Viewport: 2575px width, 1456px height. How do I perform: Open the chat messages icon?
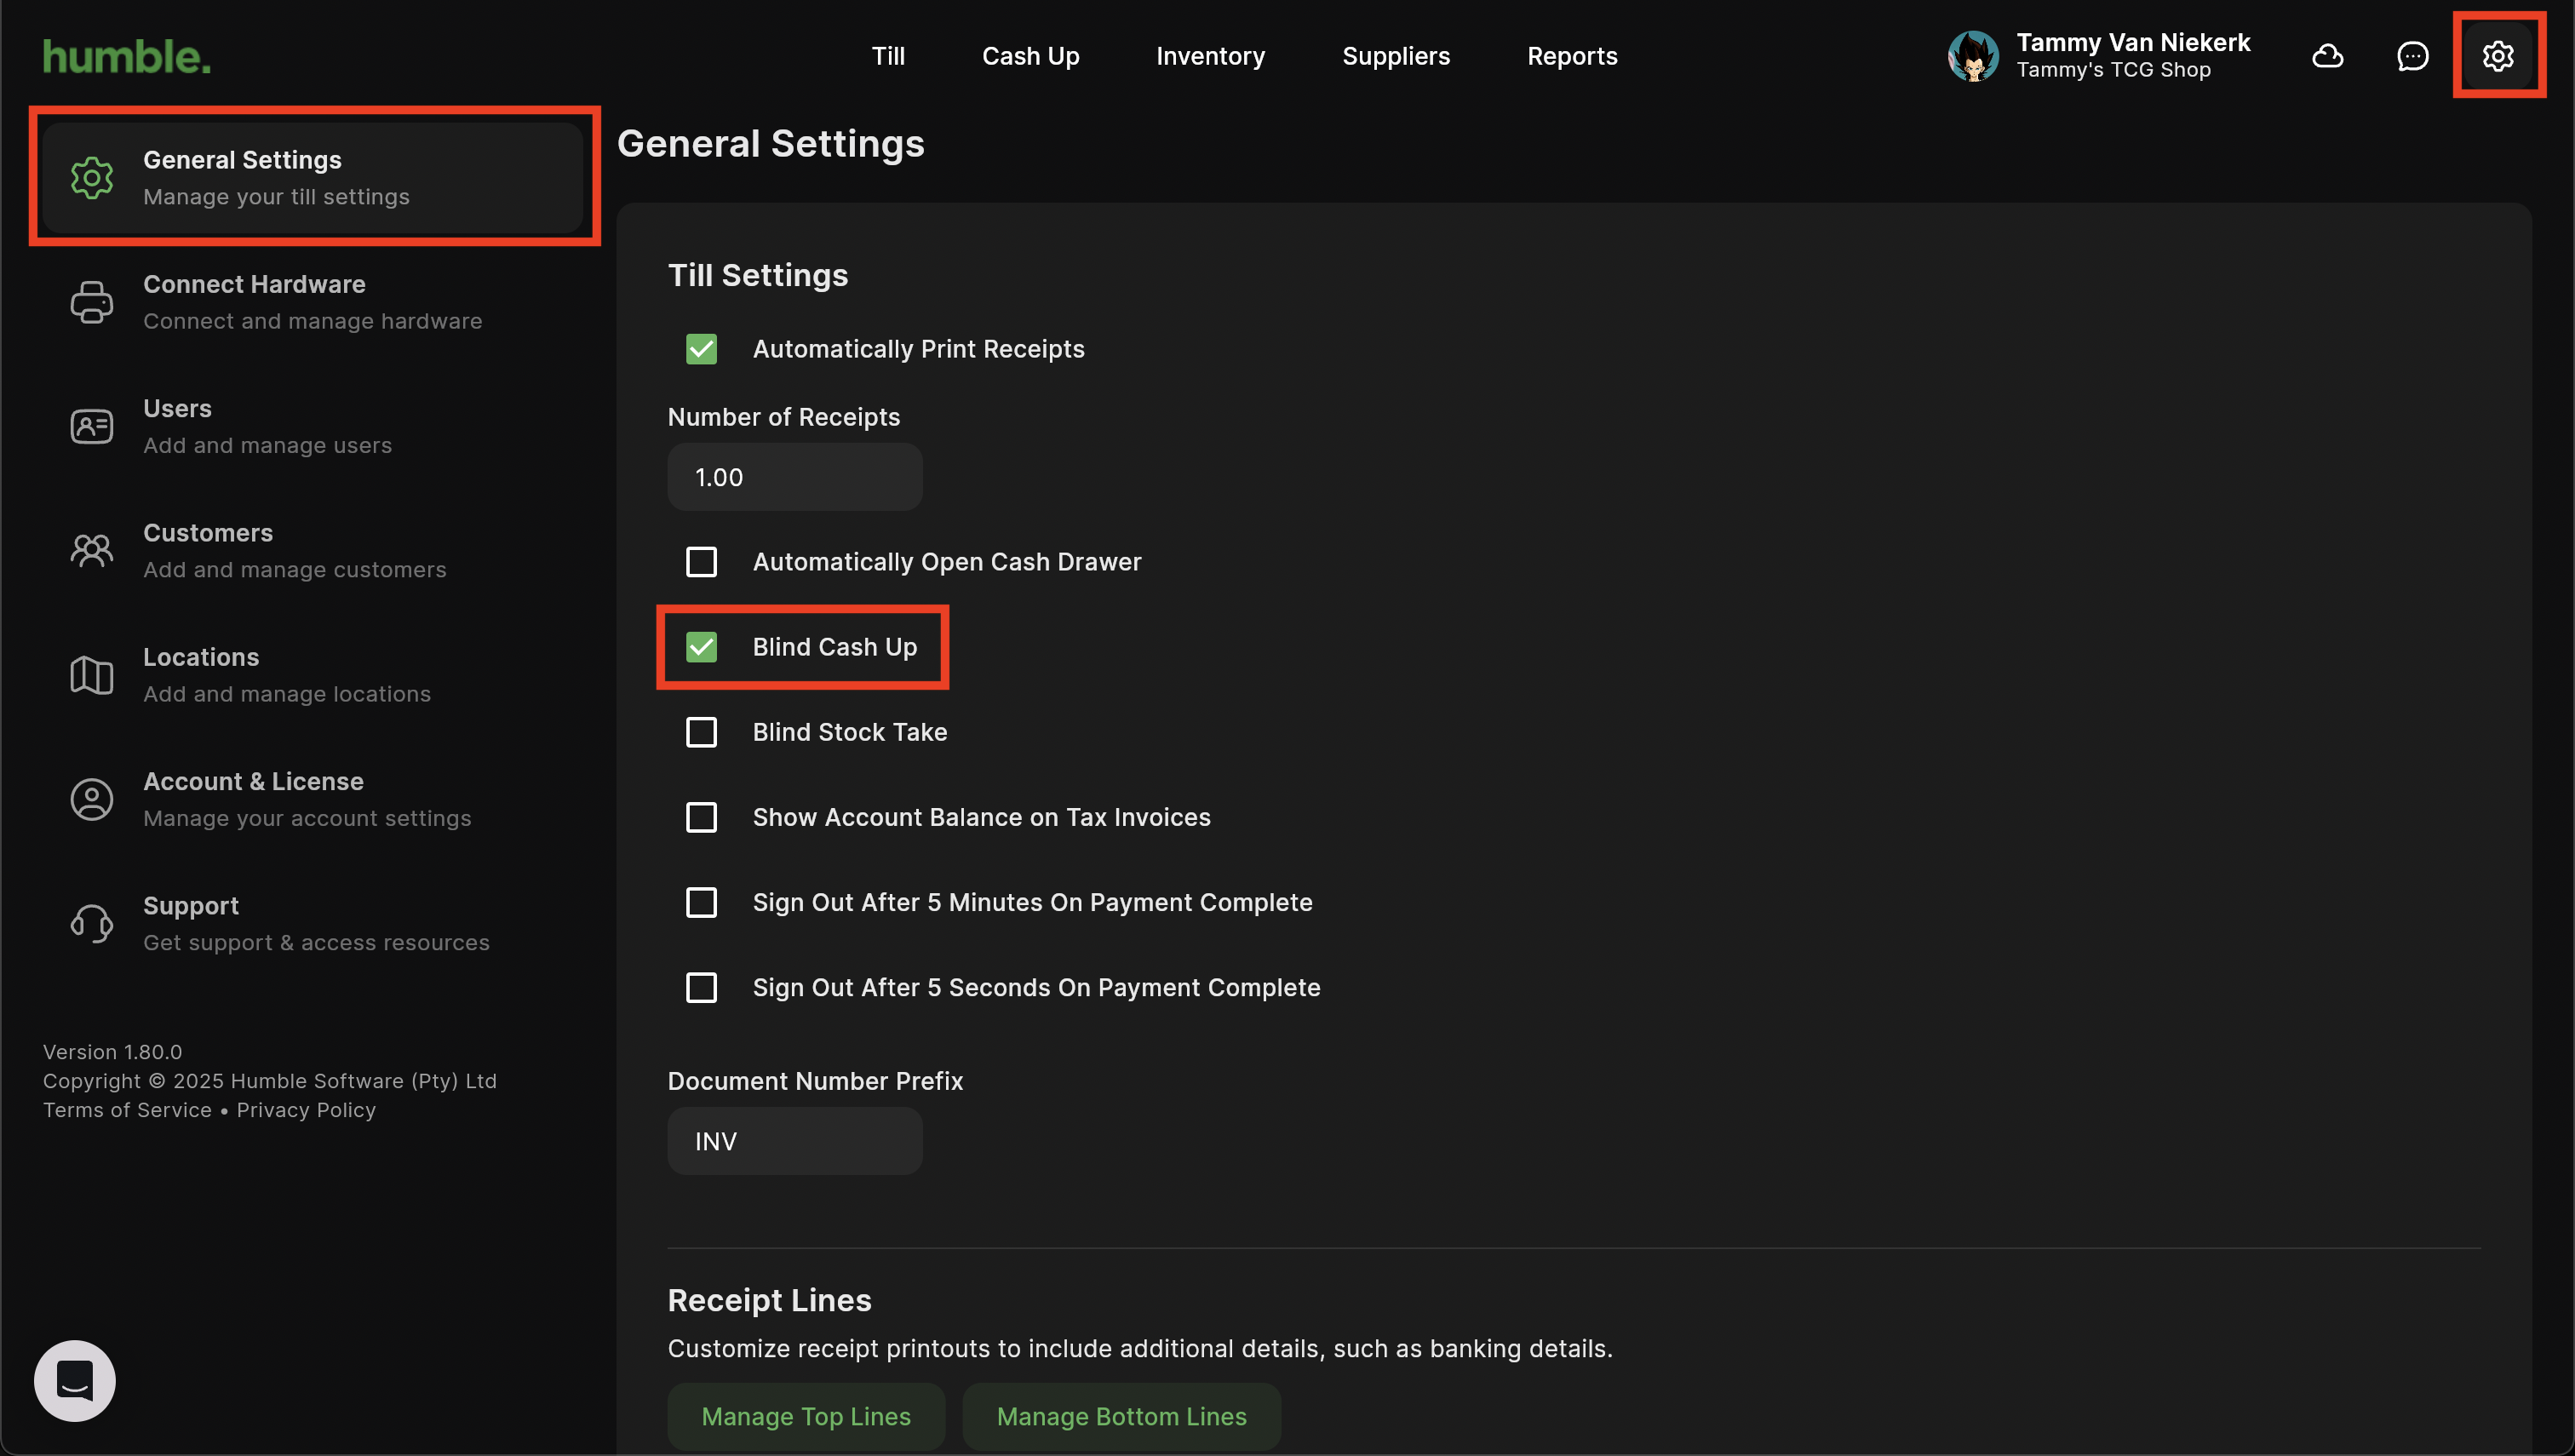click(2412, 56)
